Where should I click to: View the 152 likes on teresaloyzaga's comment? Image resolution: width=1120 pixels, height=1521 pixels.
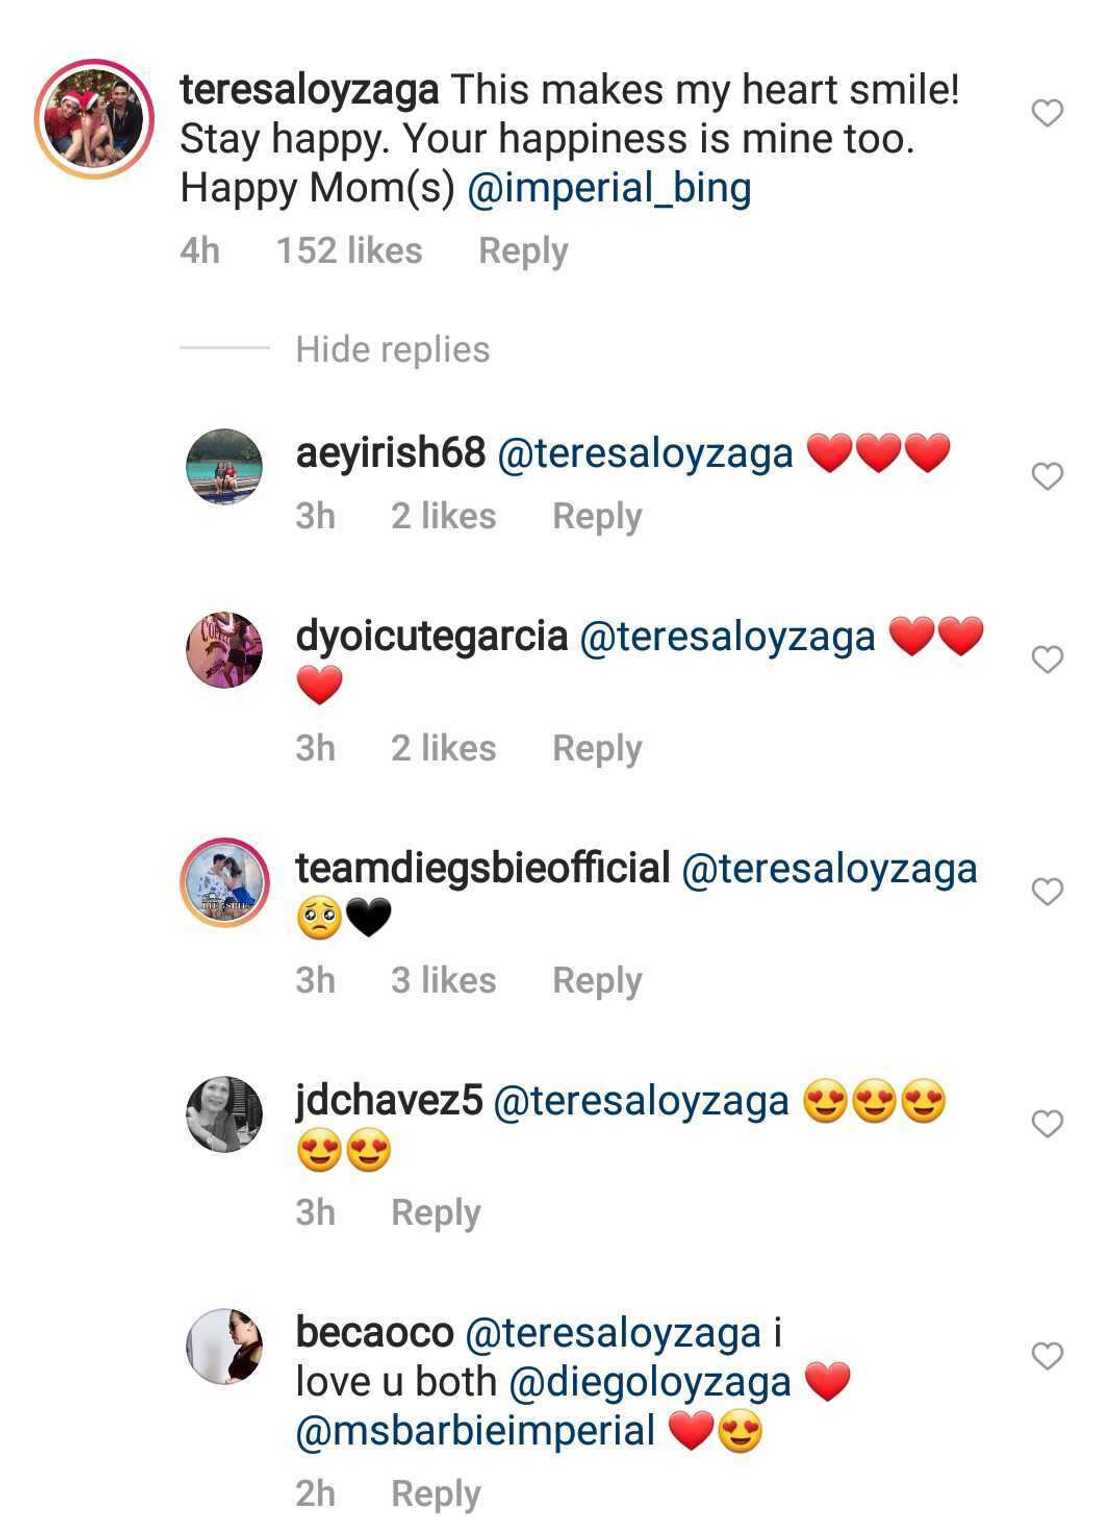[347, 250]
